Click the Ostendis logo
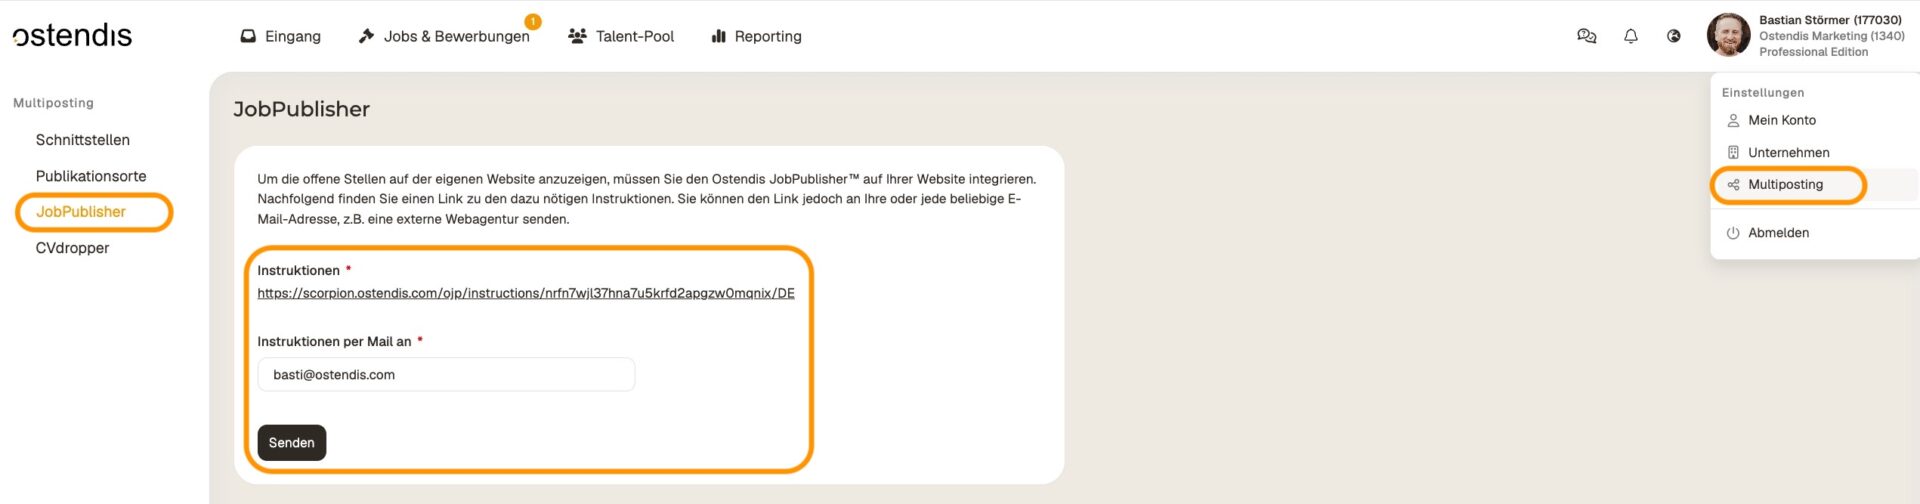The image size is (1920, 504). pos(72,36)
